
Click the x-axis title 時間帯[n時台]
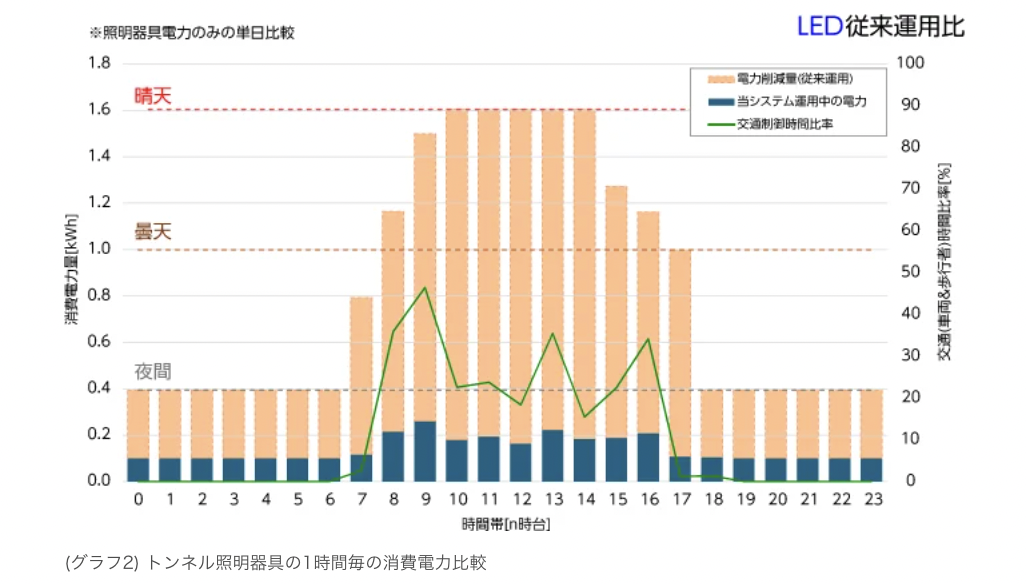506,524
